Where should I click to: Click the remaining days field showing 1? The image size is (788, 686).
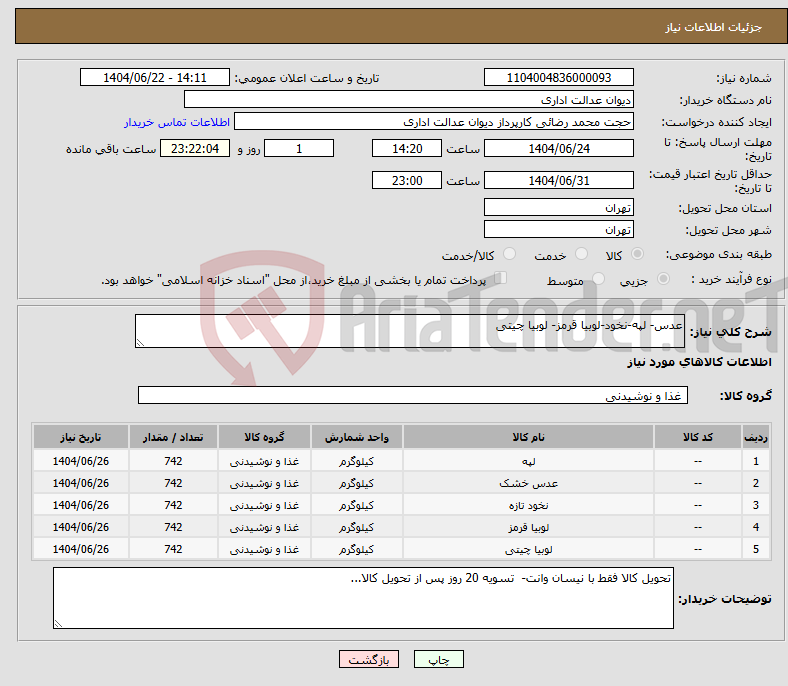click(299, 148)
